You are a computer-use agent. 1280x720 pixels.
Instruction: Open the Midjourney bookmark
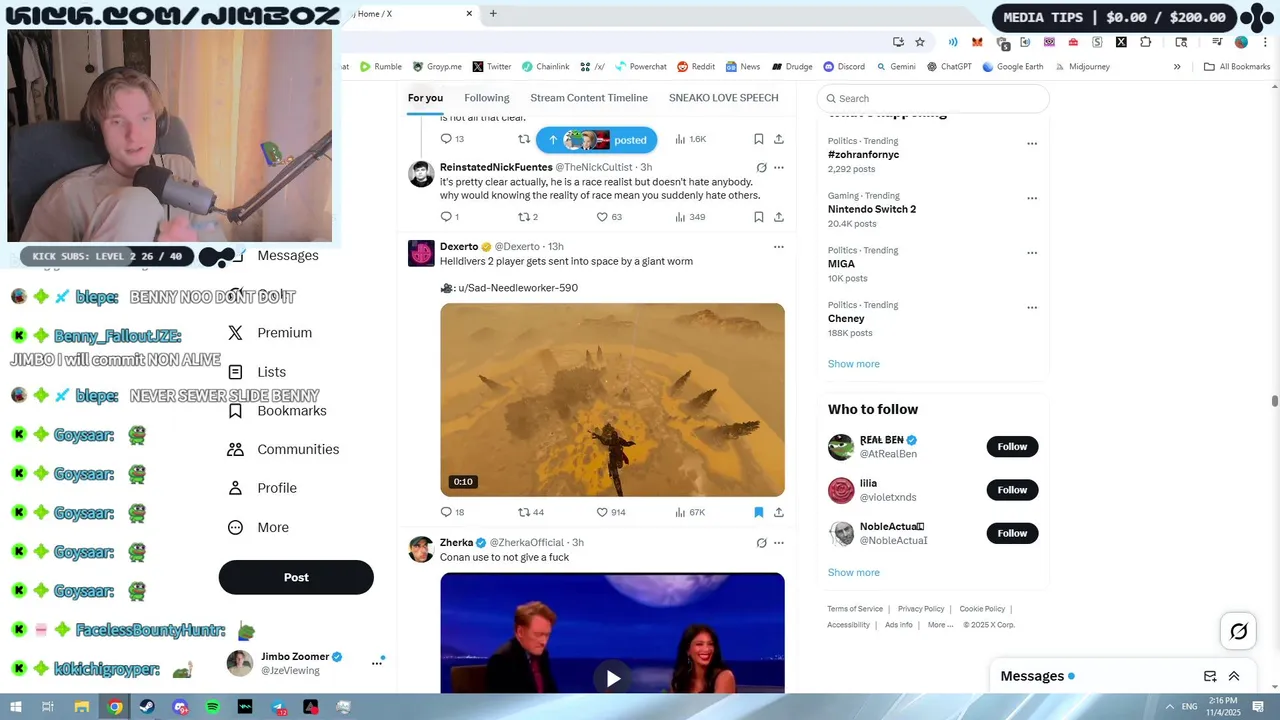[x=1081, y=67]
